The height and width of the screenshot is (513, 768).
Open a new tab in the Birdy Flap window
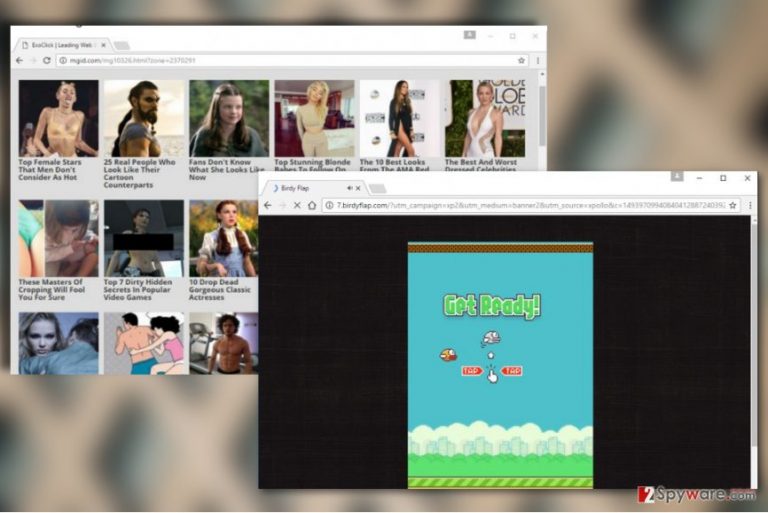click(377, 189)
